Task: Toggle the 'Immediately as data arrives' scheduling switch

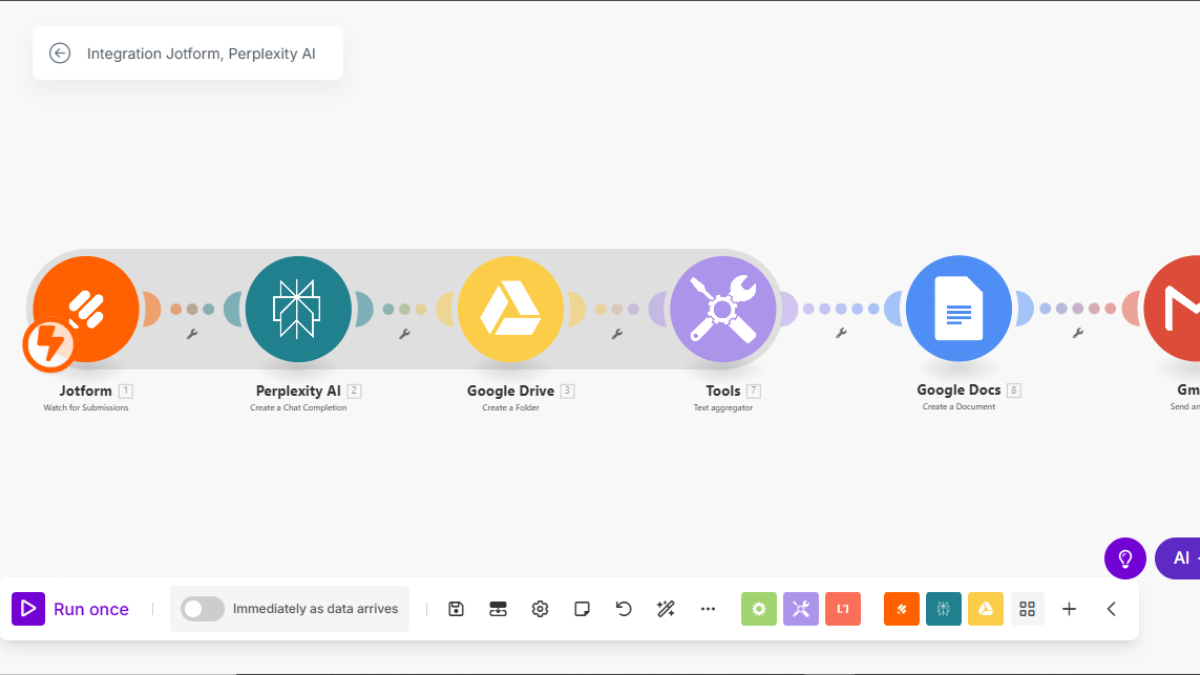Action: click(x=202, y=609)
